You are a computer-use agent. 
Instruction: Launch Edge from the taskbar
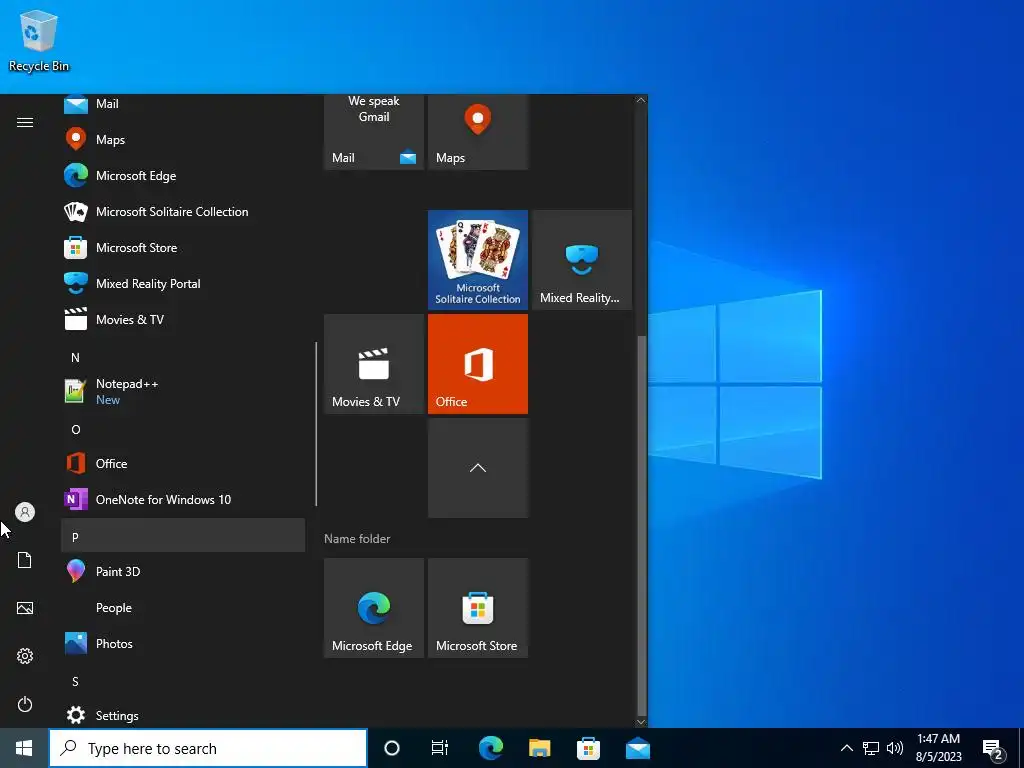[x=490, y=748]
